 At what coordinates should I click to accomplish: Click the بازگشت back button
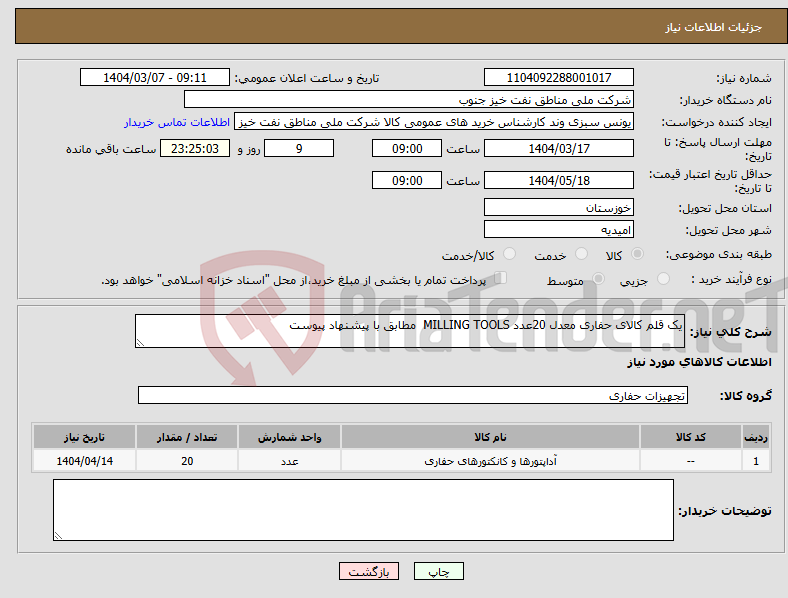[x=369, y=571]
